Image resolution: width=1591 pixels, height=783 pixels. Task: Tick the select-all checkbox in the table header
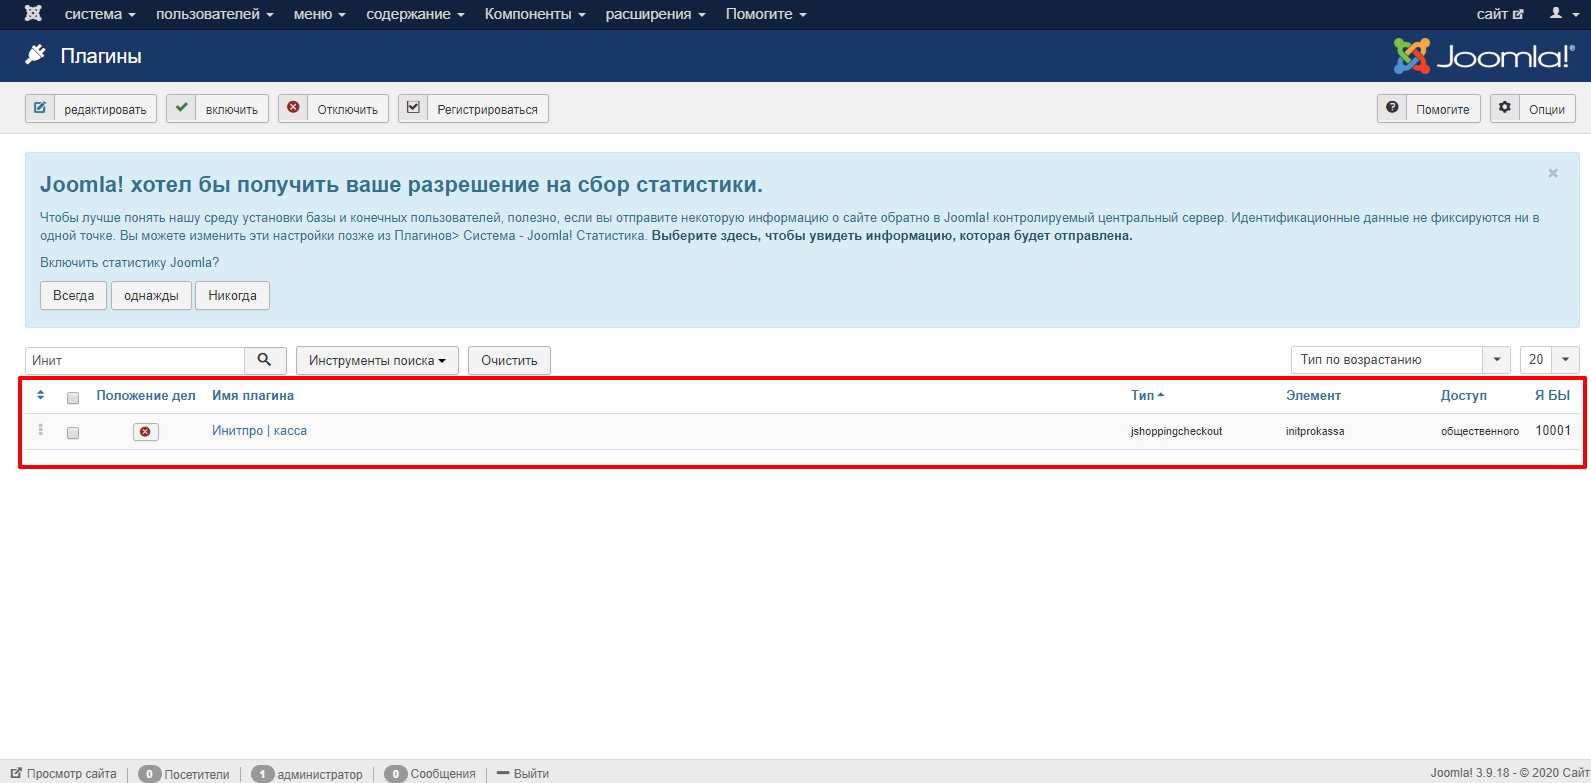coord(73,398)
